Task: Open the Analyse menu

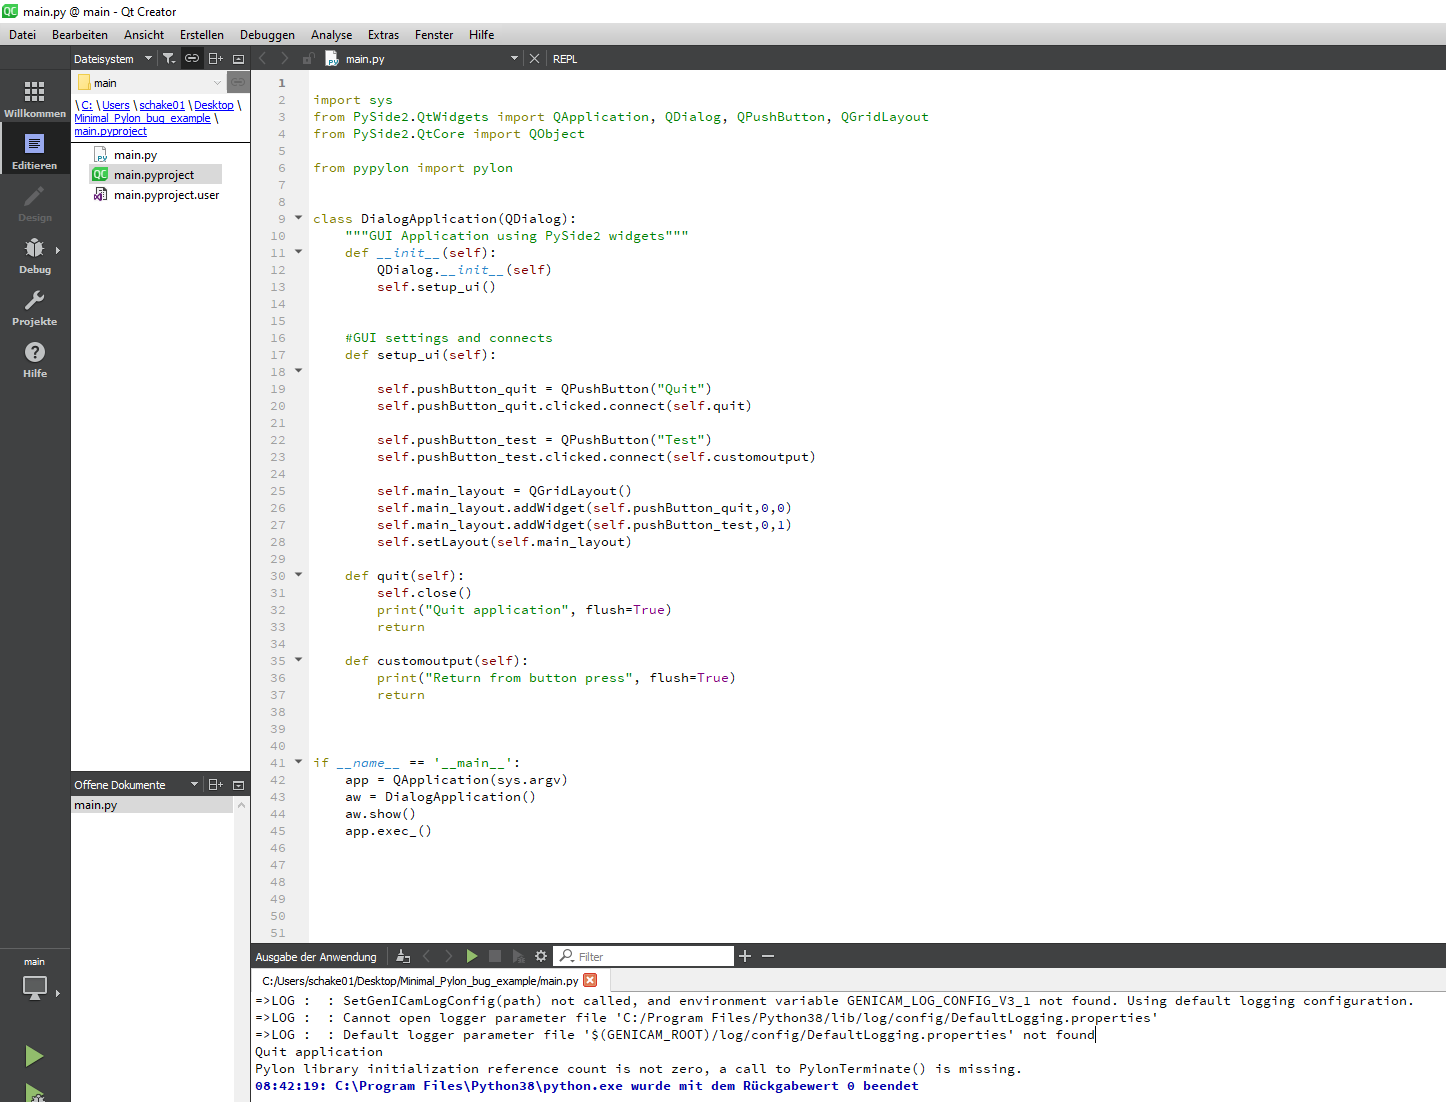Action: [x=331, y=35]
